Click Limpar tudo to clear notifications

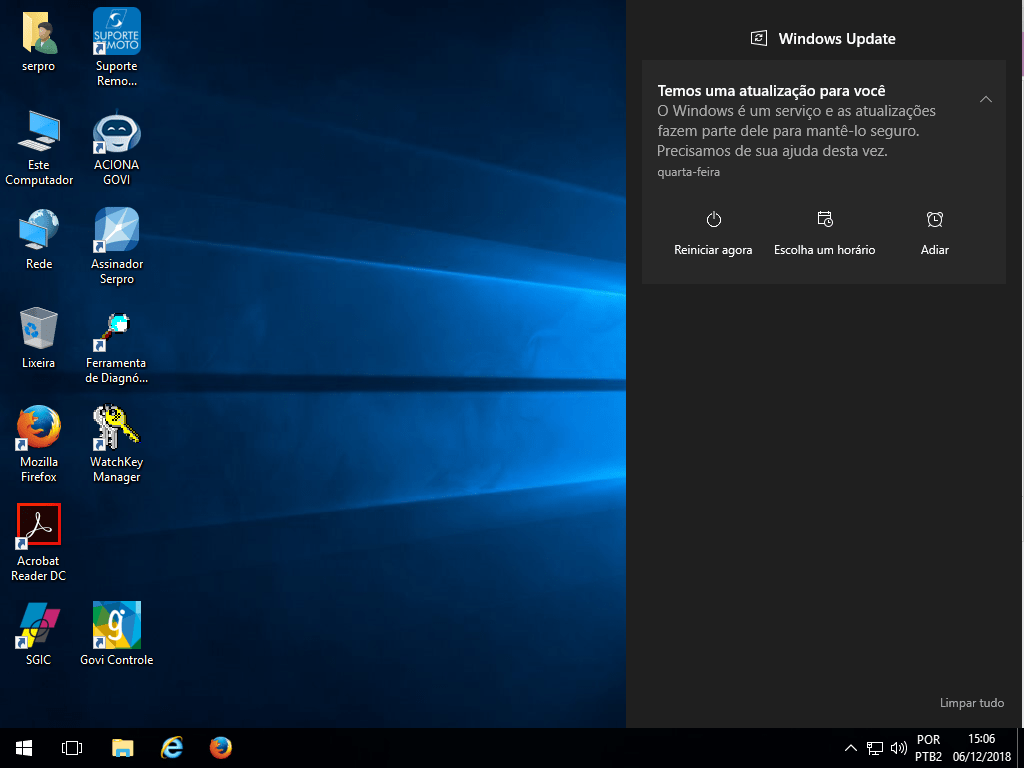(x=971, y=703)
